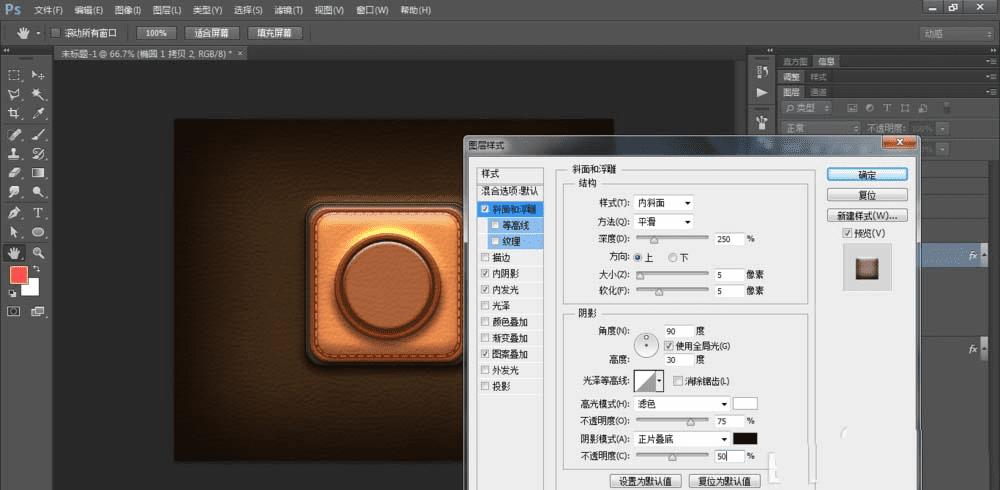Swap foreground and background colors
Viewport: 1000px width, 490px height.
[36, 269]
